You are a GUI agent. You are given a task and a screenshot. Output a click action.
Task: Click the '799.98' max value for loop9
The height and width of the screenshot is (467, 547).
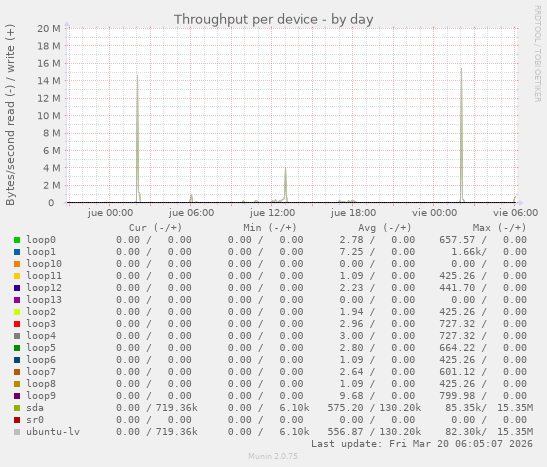[457, 396]
